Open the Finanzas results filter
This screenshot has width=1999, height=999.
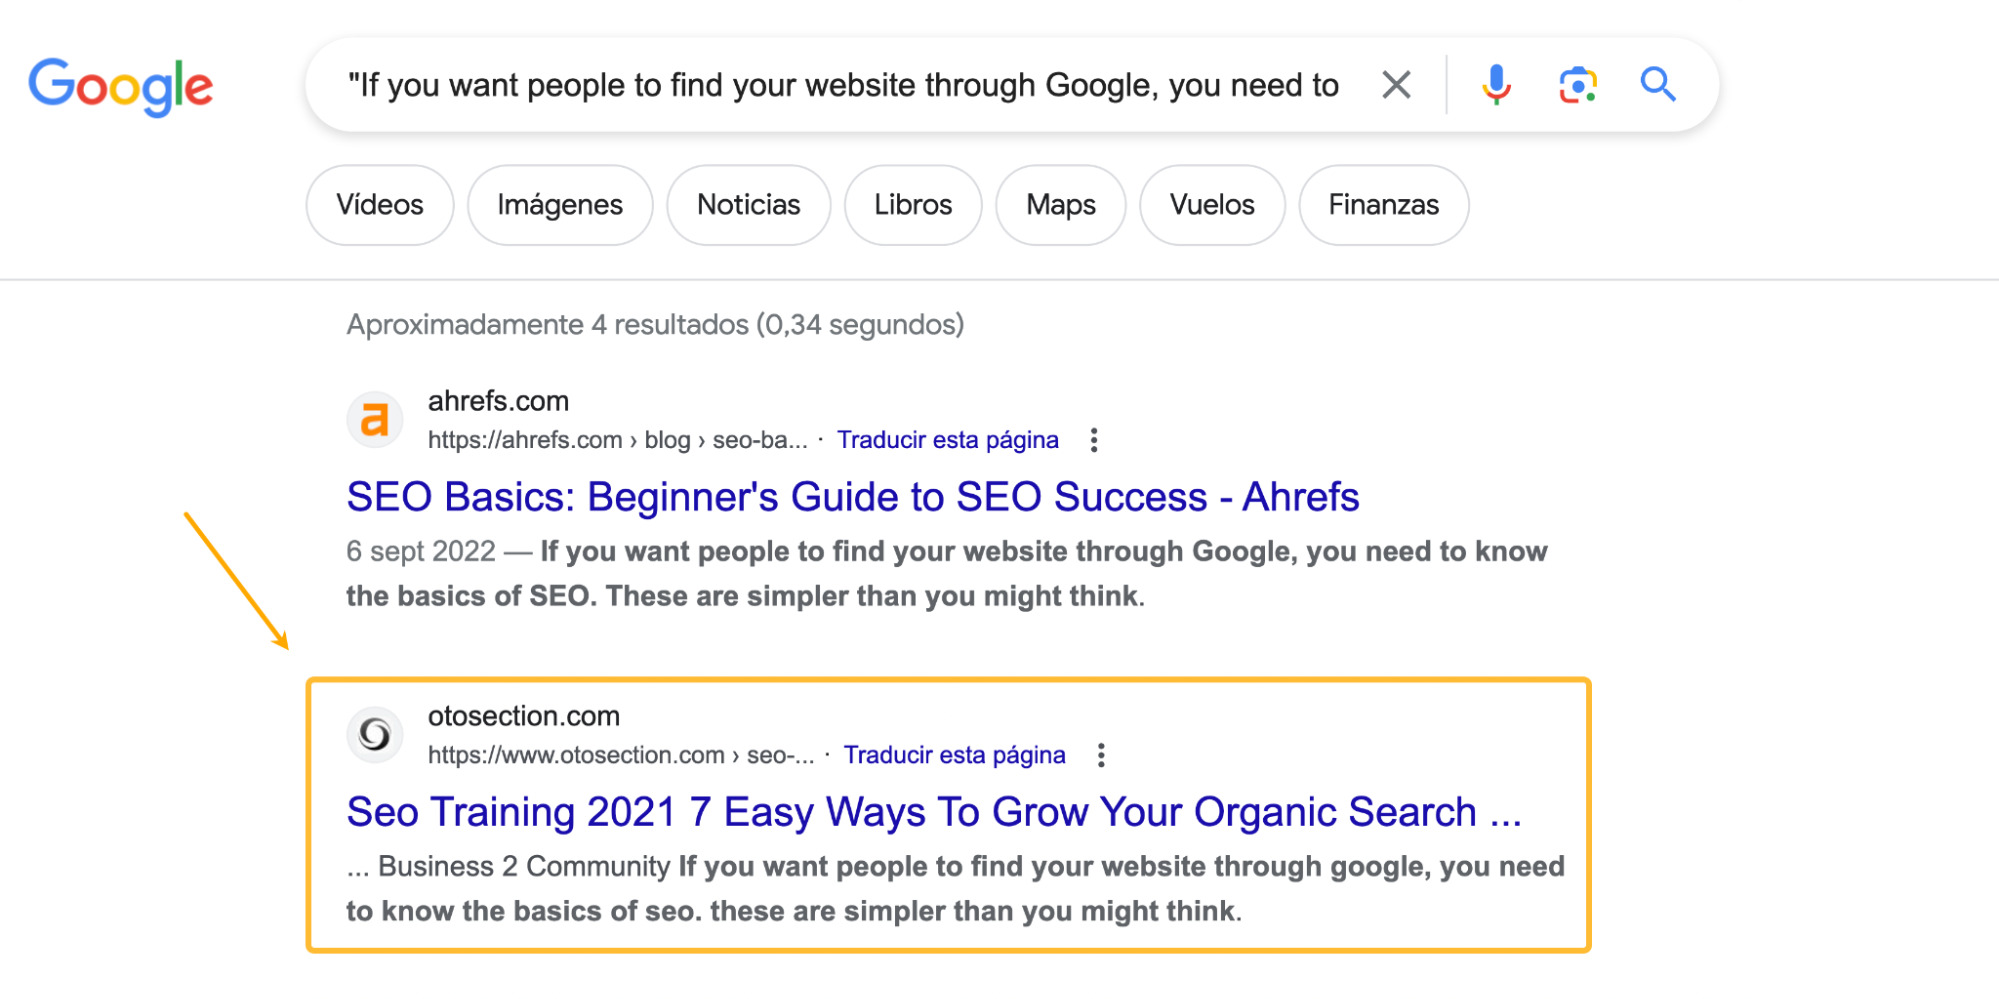pos(1383,205)
